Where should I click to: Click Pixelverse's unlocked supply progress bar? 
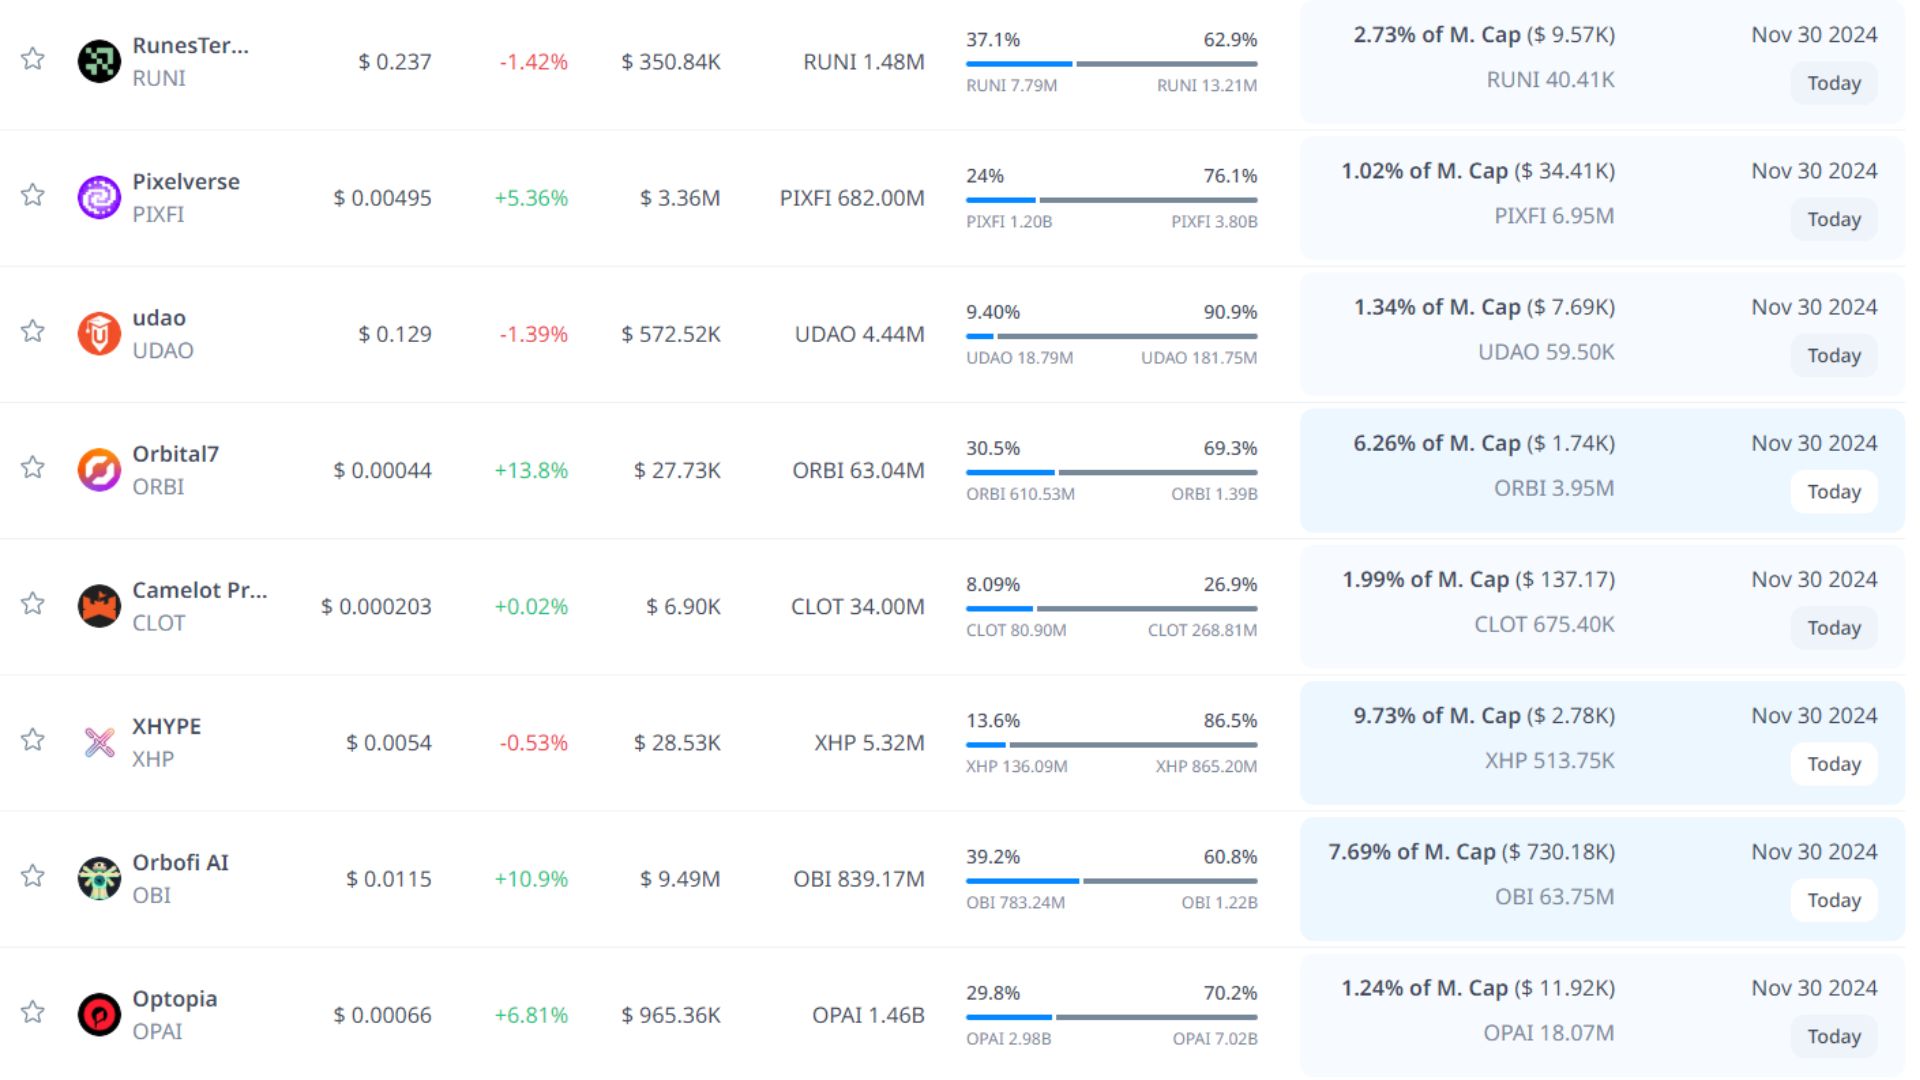click(1111, 200)
